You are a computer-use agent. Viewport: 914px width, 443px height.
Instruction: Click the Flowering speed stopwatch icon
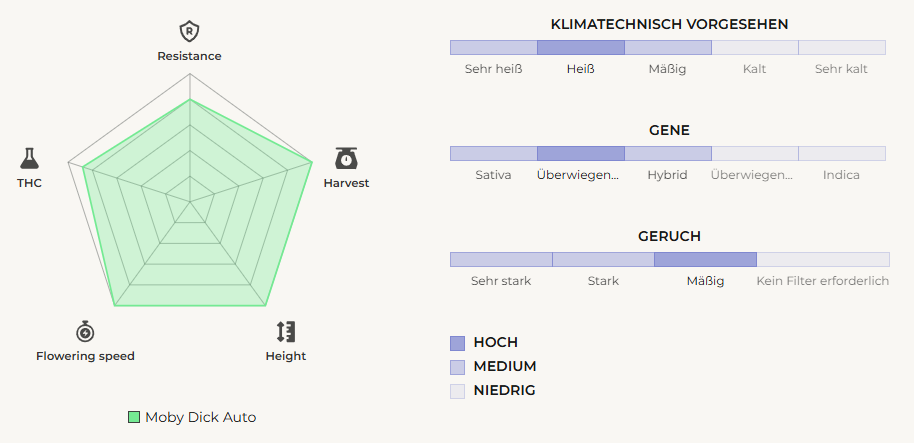tap(85, 331)
